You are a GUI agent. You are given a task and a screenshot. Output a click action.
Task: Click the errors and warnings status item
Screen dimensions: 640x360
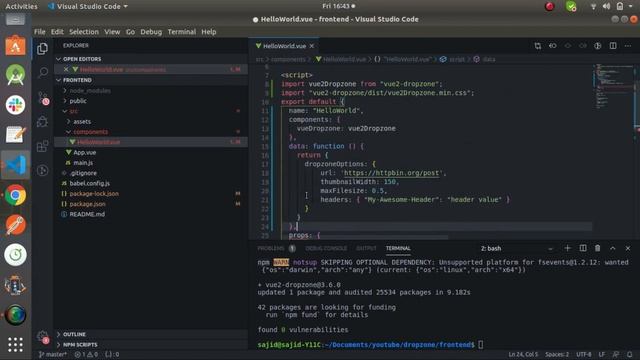(86, 354)
